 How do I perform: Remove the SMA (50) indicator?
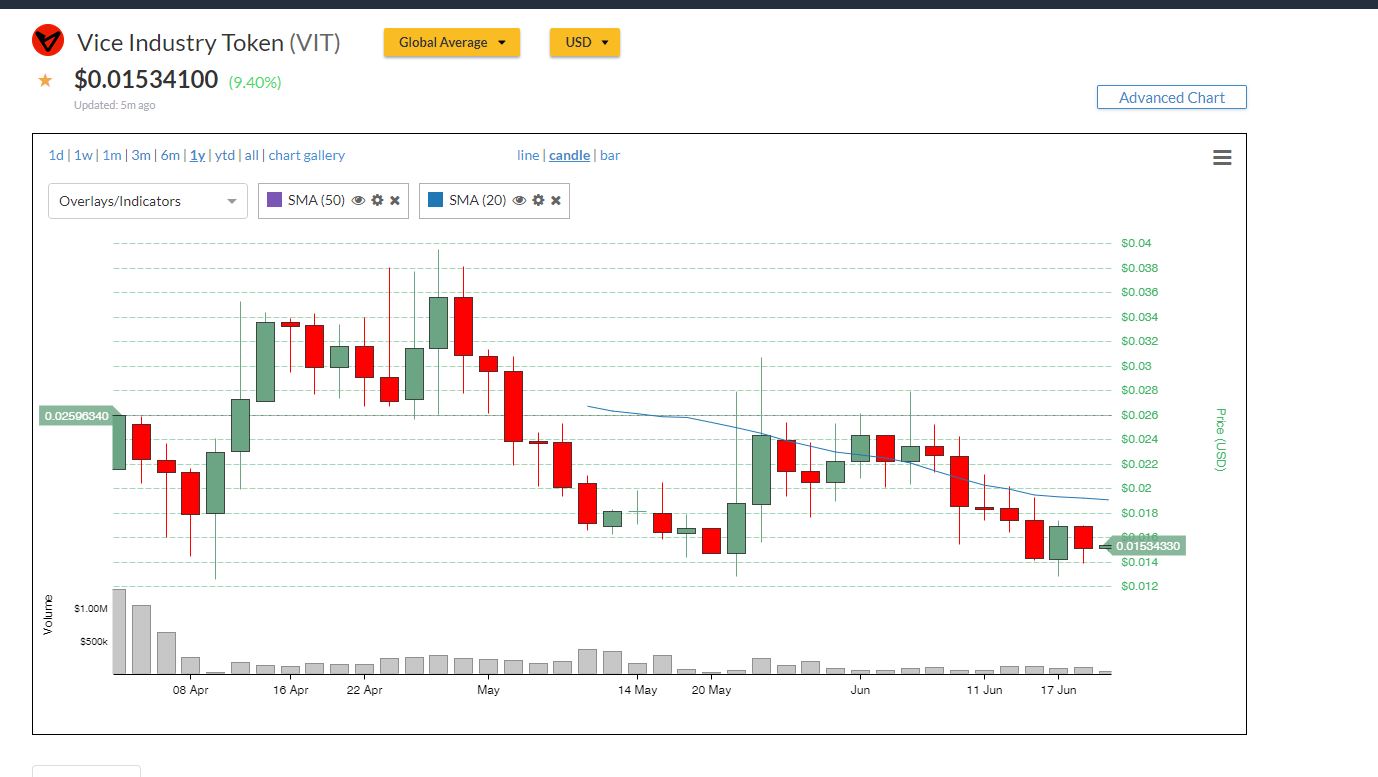pyautogui.click(x=395, y=200)
